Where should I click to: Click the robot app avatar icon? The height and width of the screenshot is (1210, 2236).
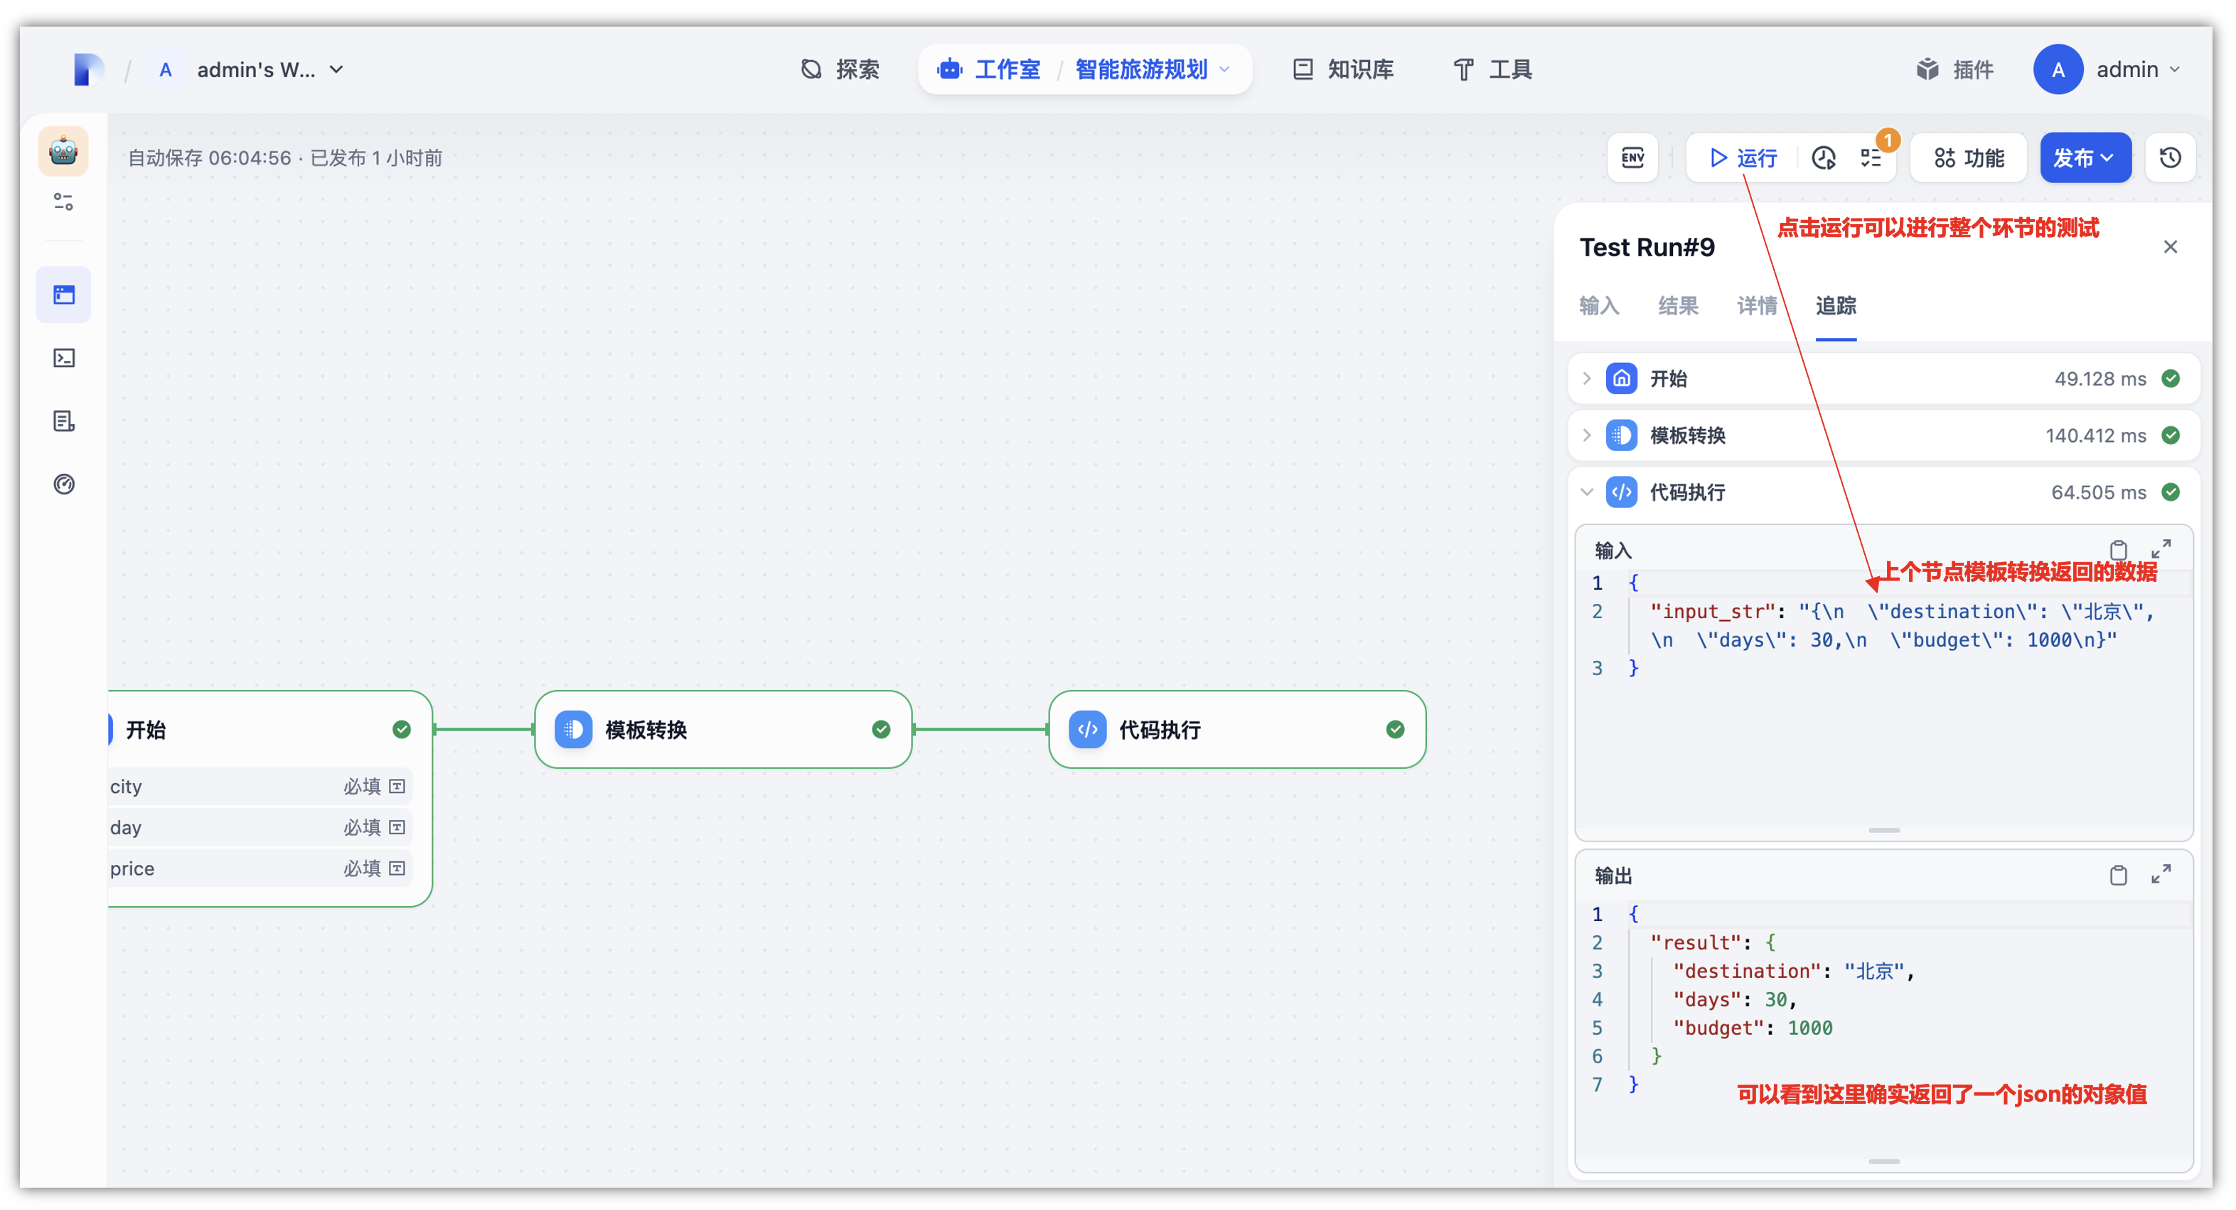click(x=63, y=151)
